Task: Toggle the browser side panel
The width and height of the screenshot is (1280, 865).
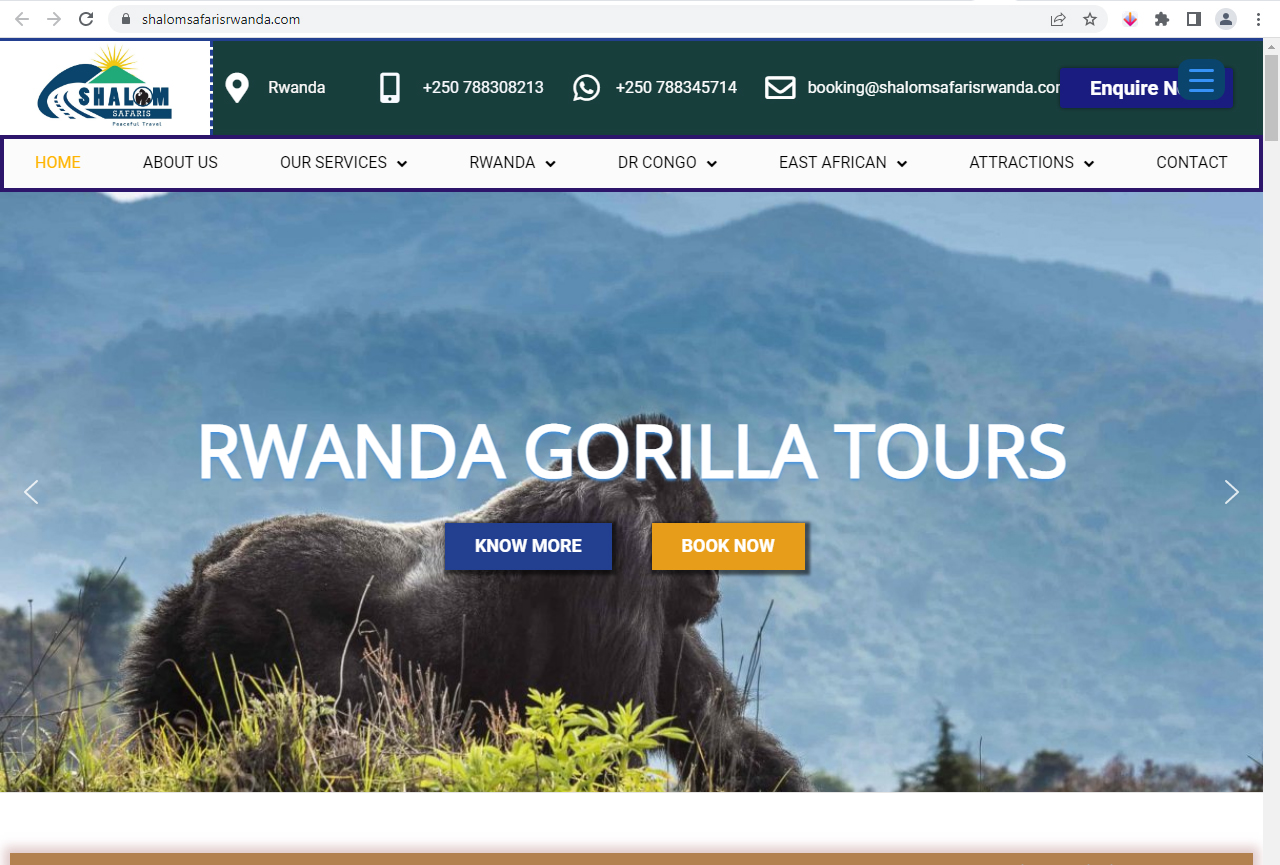Action: [1194, 19]
